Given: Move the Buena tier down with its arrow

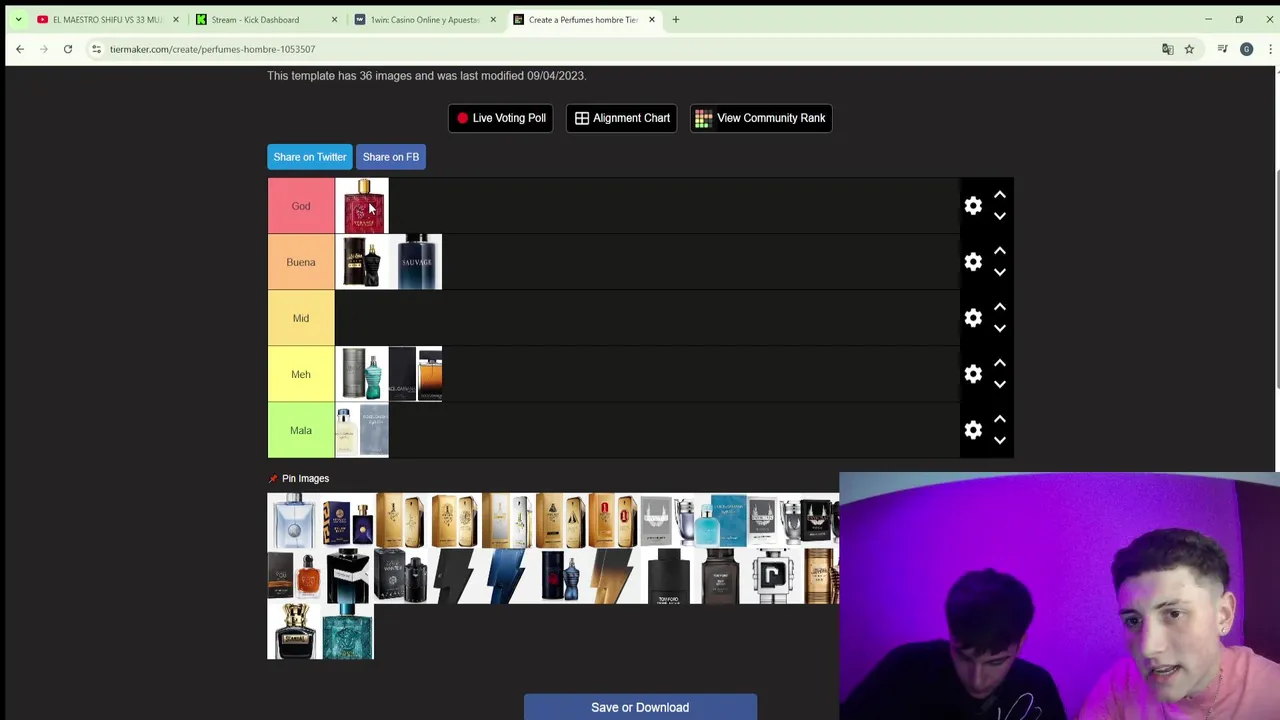Looking at the screenshot, I should click(999, 272).
